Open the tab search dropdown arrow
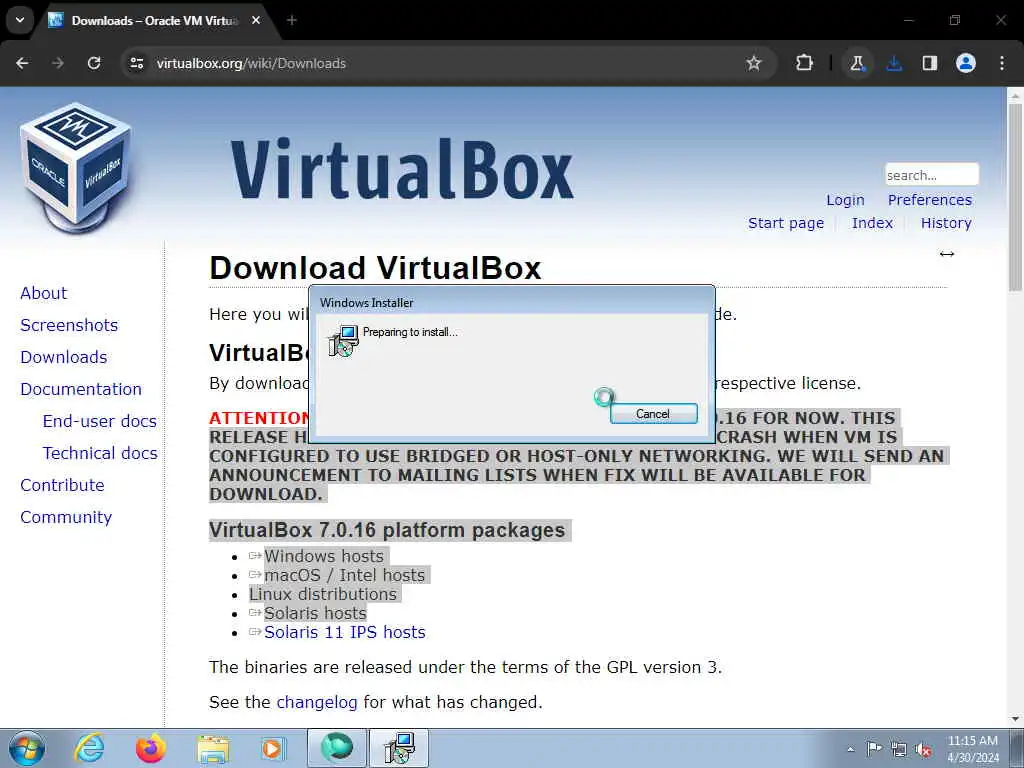The height and width of the screenshot is (768, 1024). click(x=20, y=20)
